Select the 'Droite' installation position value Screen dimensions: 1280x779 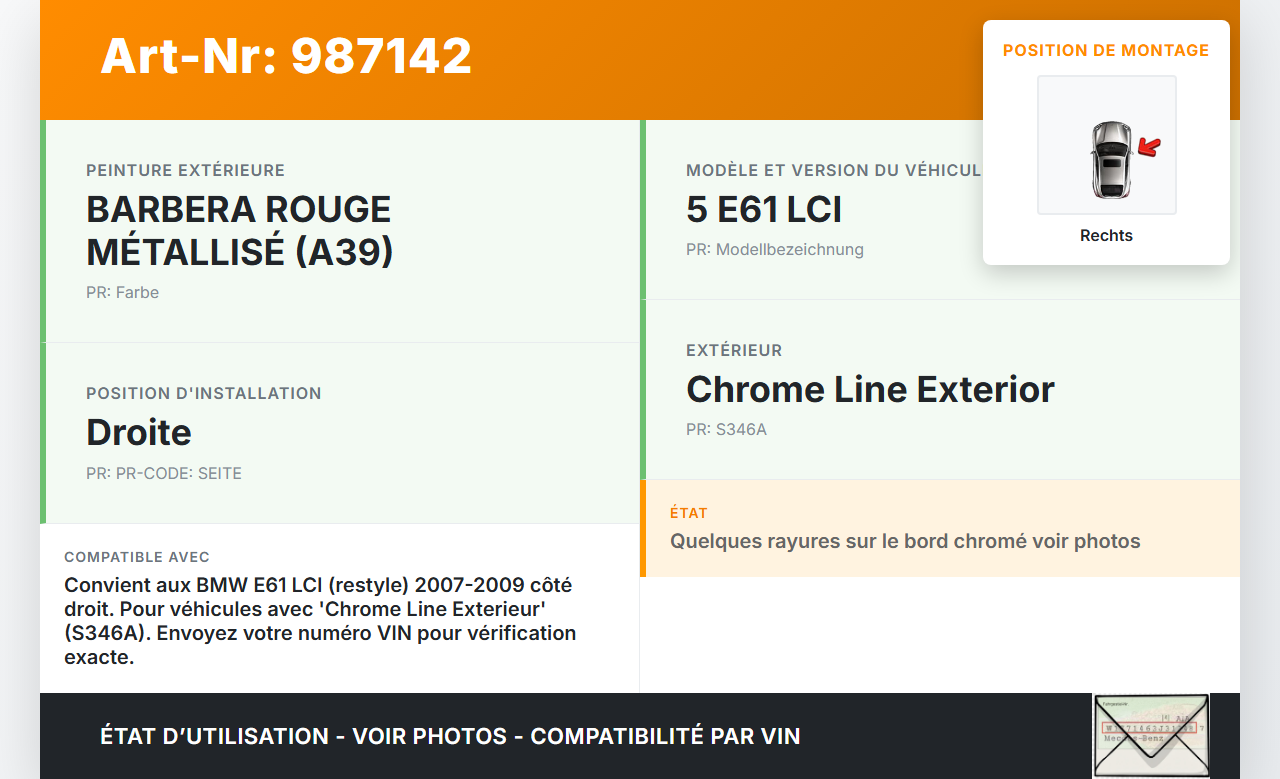click(139, 432)
